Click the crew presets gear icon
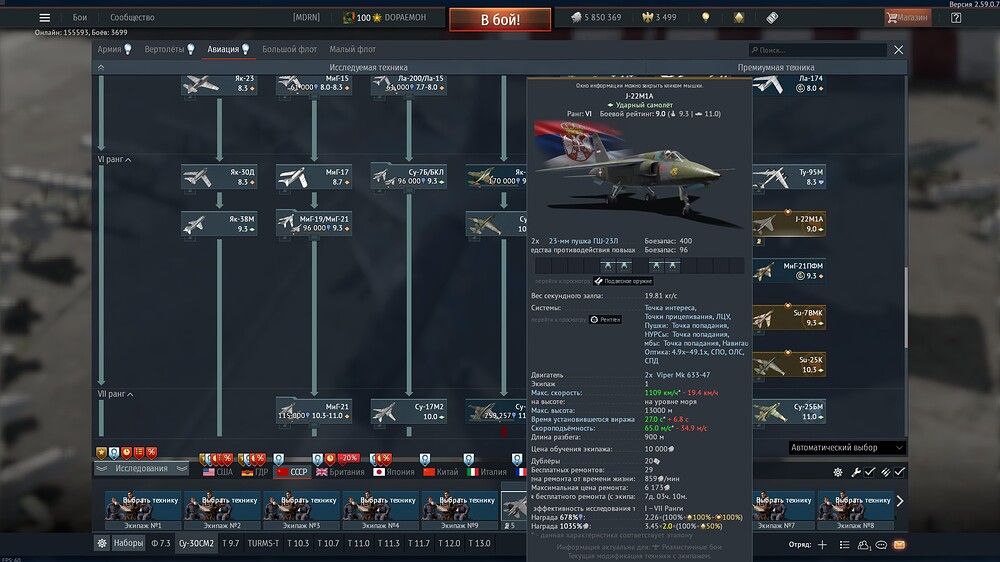The width and height of the screenshot is (1000, 562). 101,544
